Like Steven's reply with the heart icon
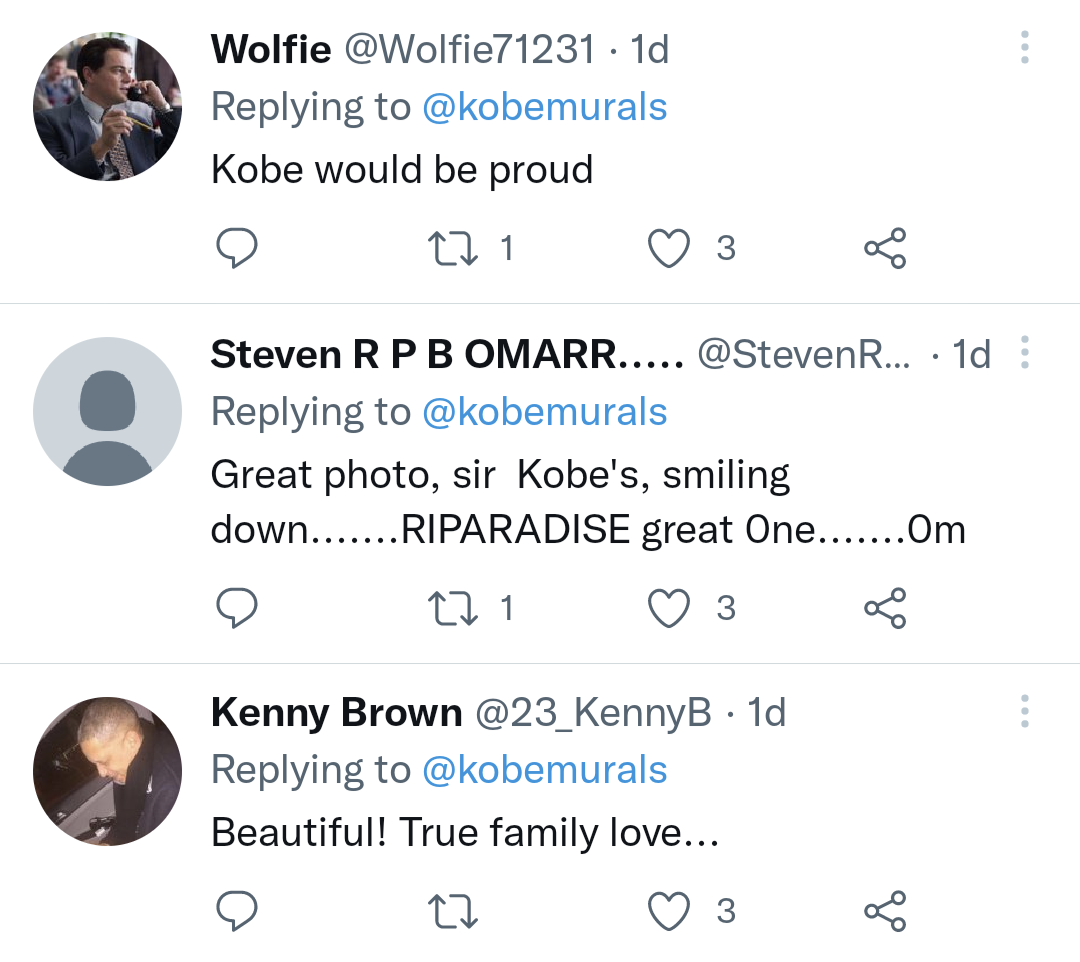Image resolution: width=1080 pixels, height=962 pixels. (669, 607)
